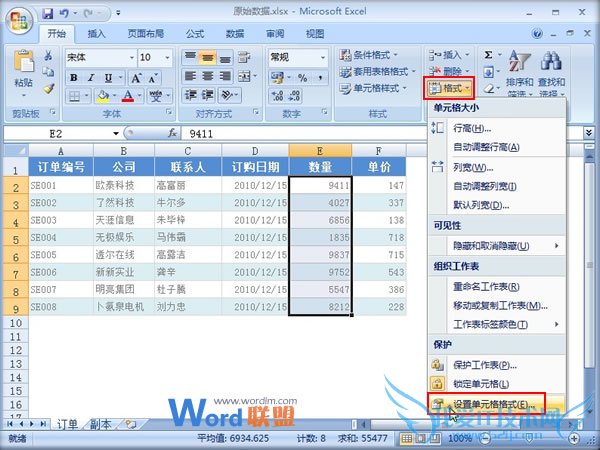Apply accounting number format
Viewport: 600px width, 450px height.
(277, 78)
